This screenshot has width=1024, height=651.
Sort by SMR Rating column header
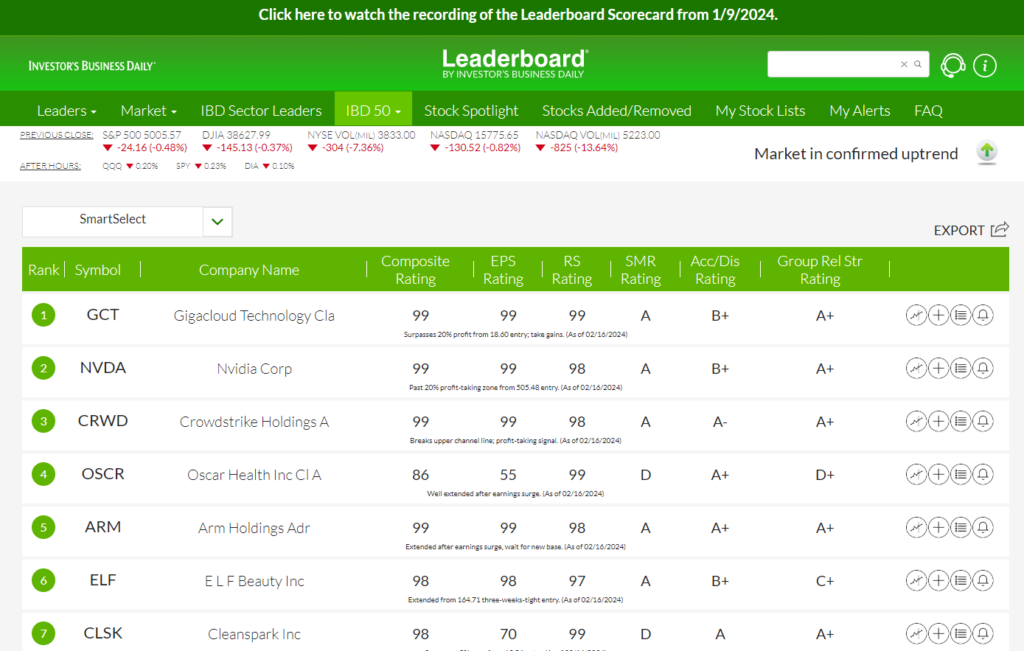click(641, 270)
